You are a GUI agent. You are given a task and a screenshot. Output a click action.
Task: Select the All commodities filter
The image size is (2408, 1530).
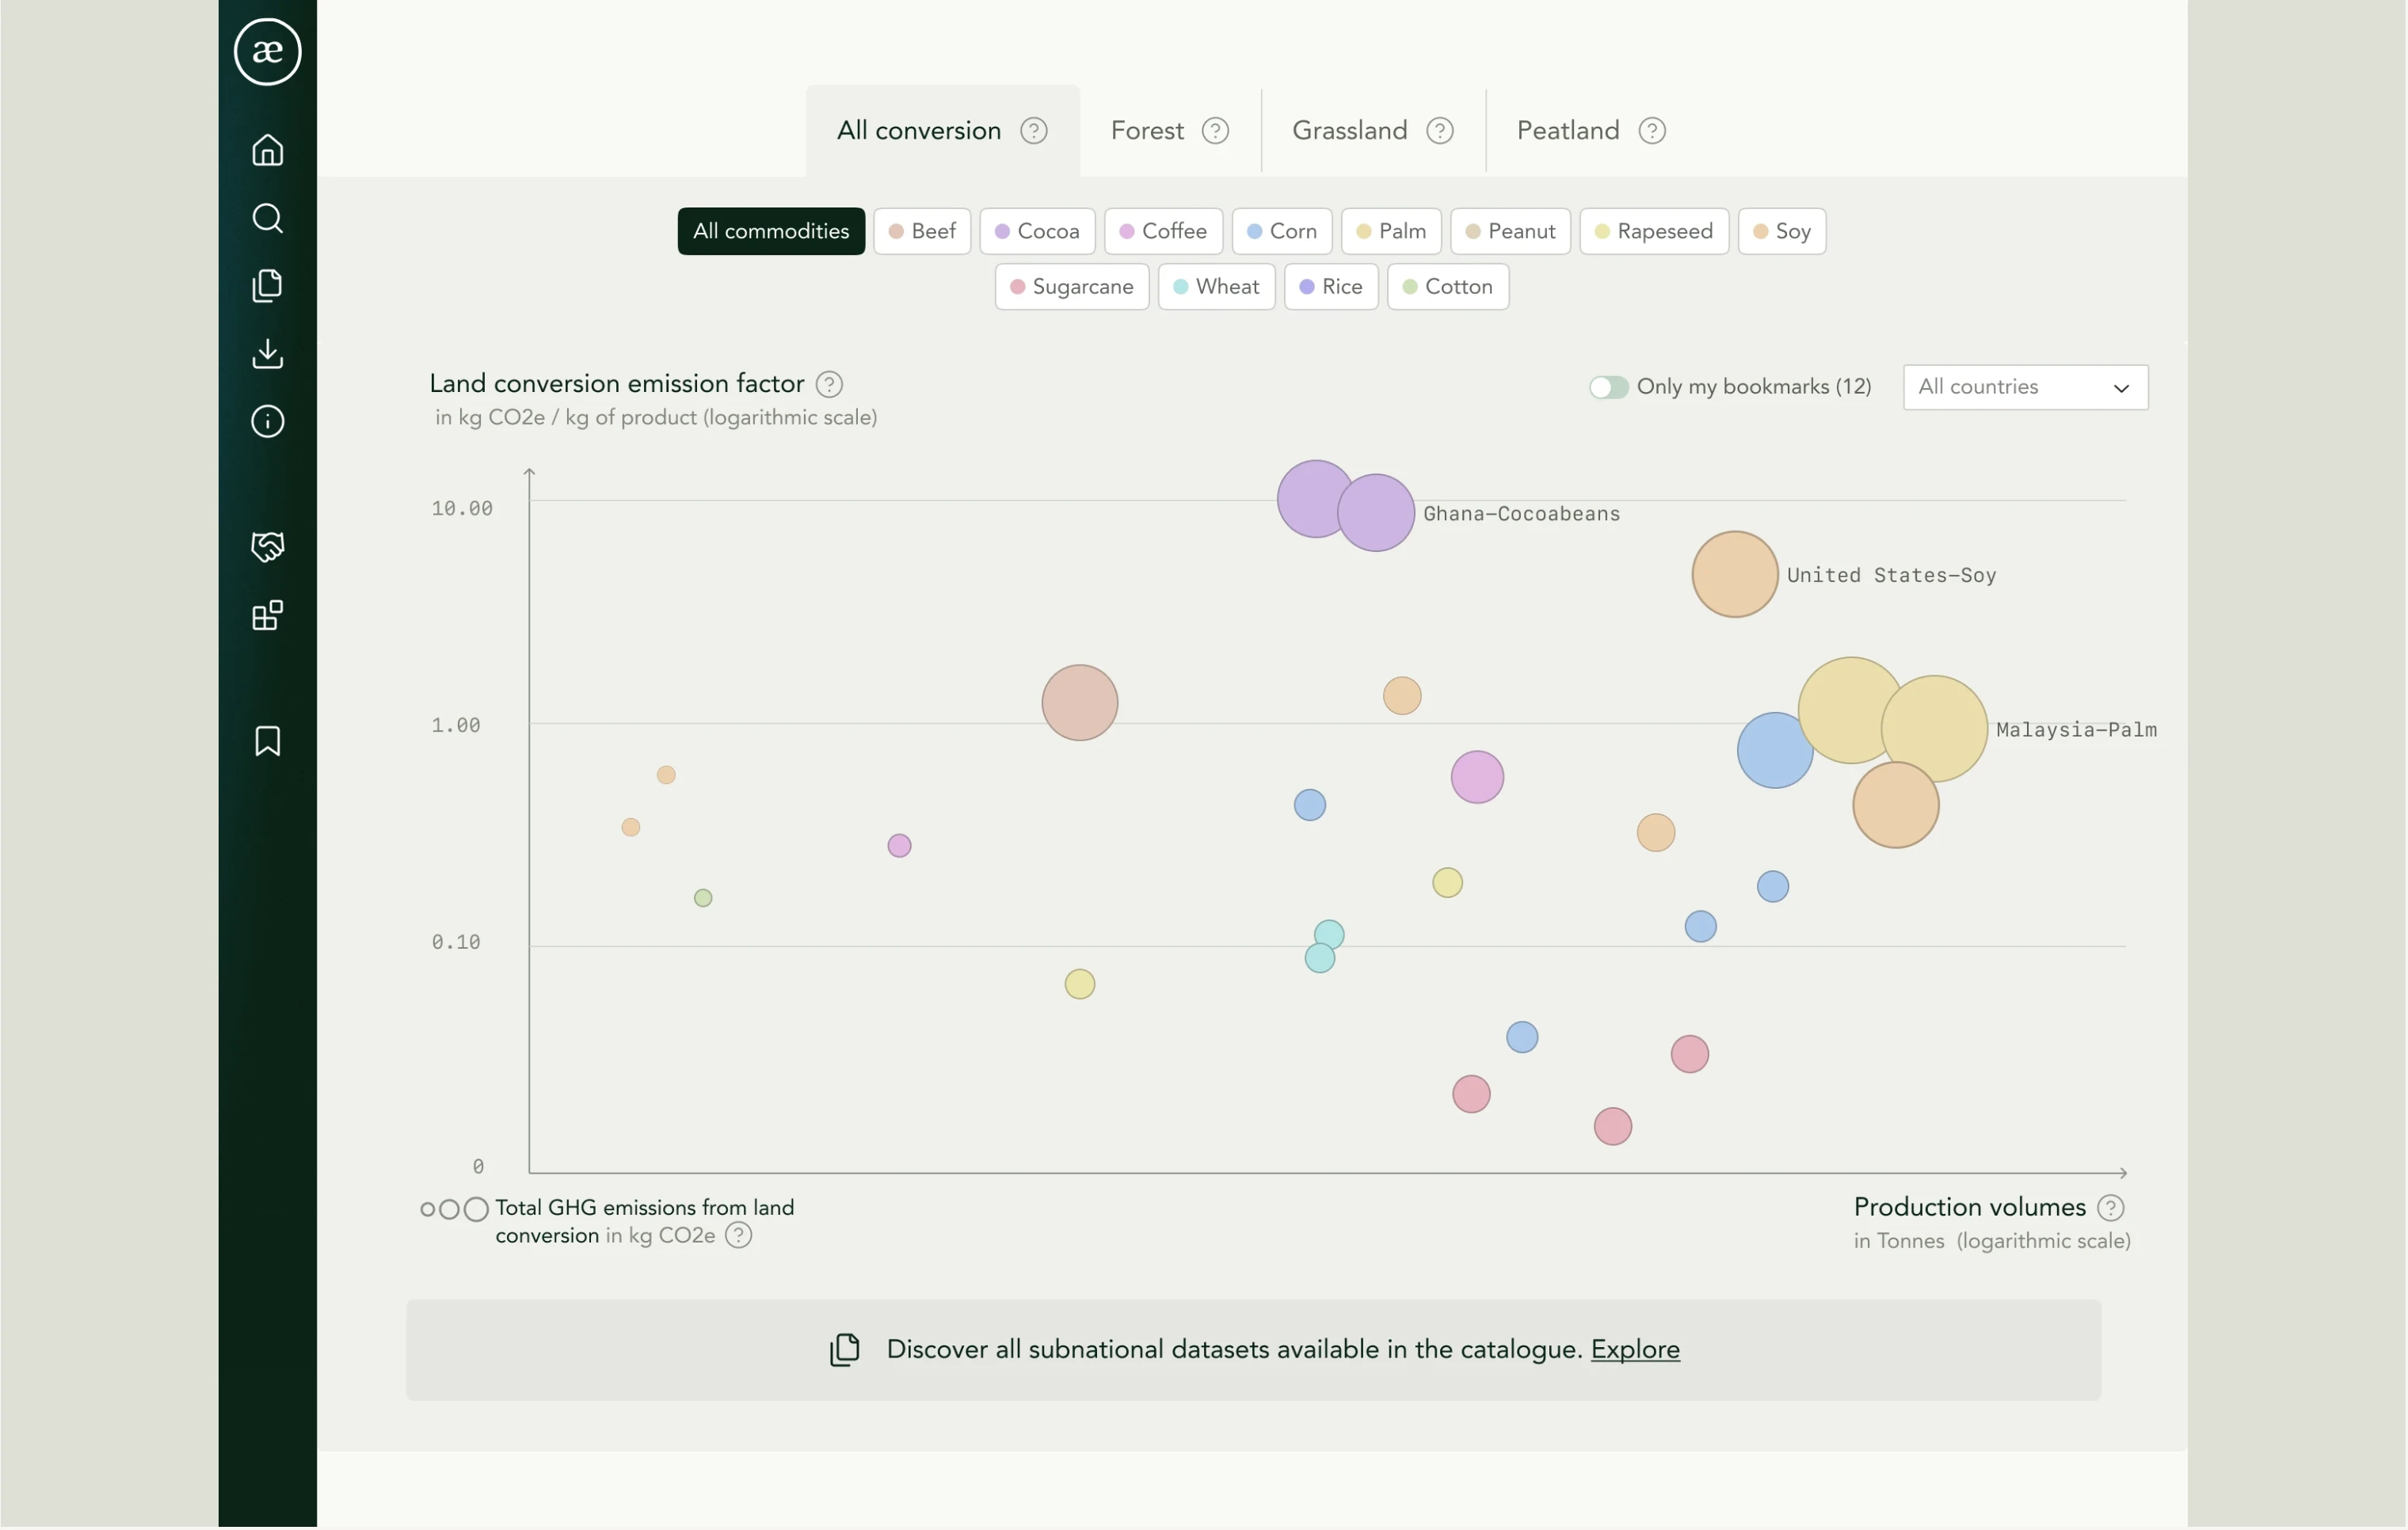click(771, 231)
